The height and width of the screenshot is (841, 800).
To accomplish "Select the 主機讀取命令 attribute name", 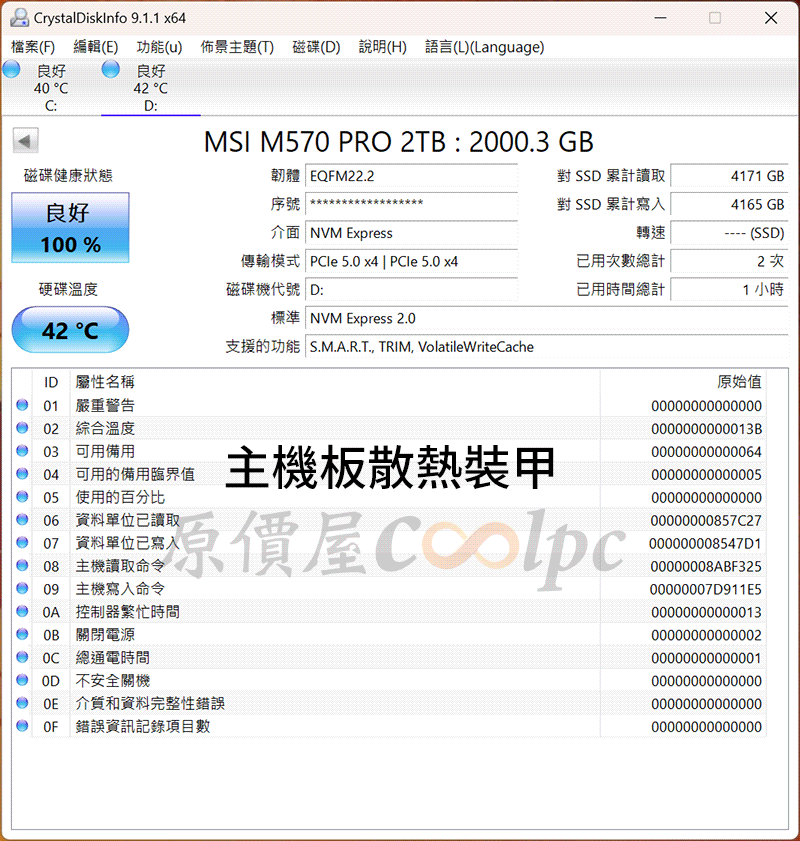I will [120, 566].
